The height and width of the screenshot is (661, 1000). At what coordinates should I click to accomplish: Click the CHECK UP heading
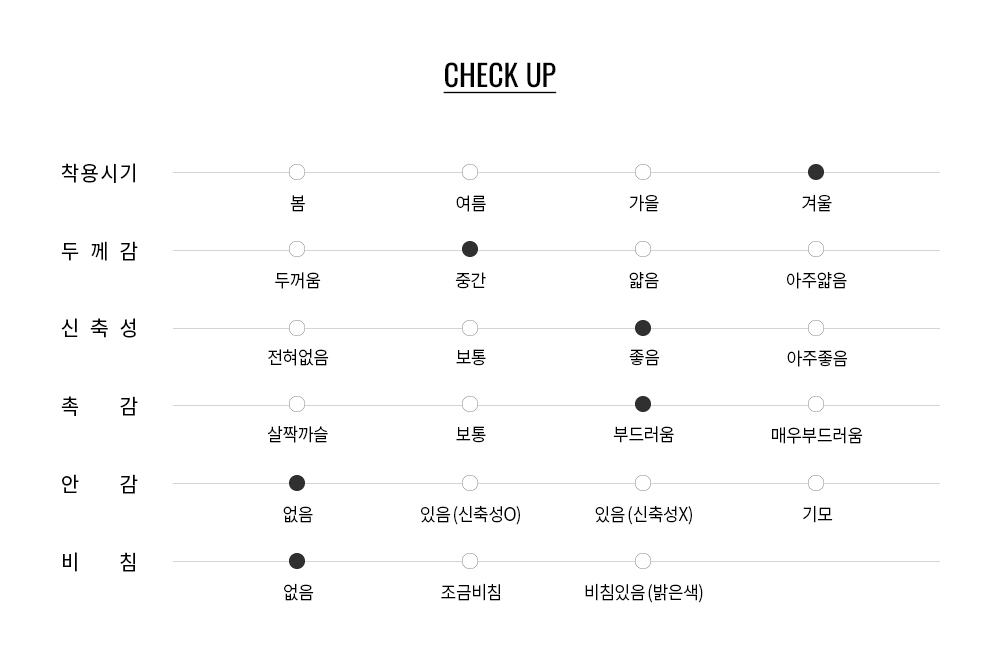(x=499, y=76)
